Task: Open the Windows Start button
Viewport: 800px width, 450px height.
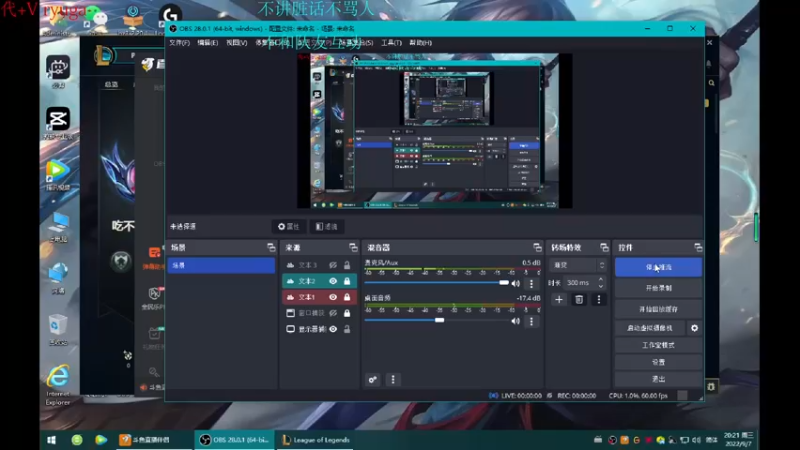Action: click(52, 440)
